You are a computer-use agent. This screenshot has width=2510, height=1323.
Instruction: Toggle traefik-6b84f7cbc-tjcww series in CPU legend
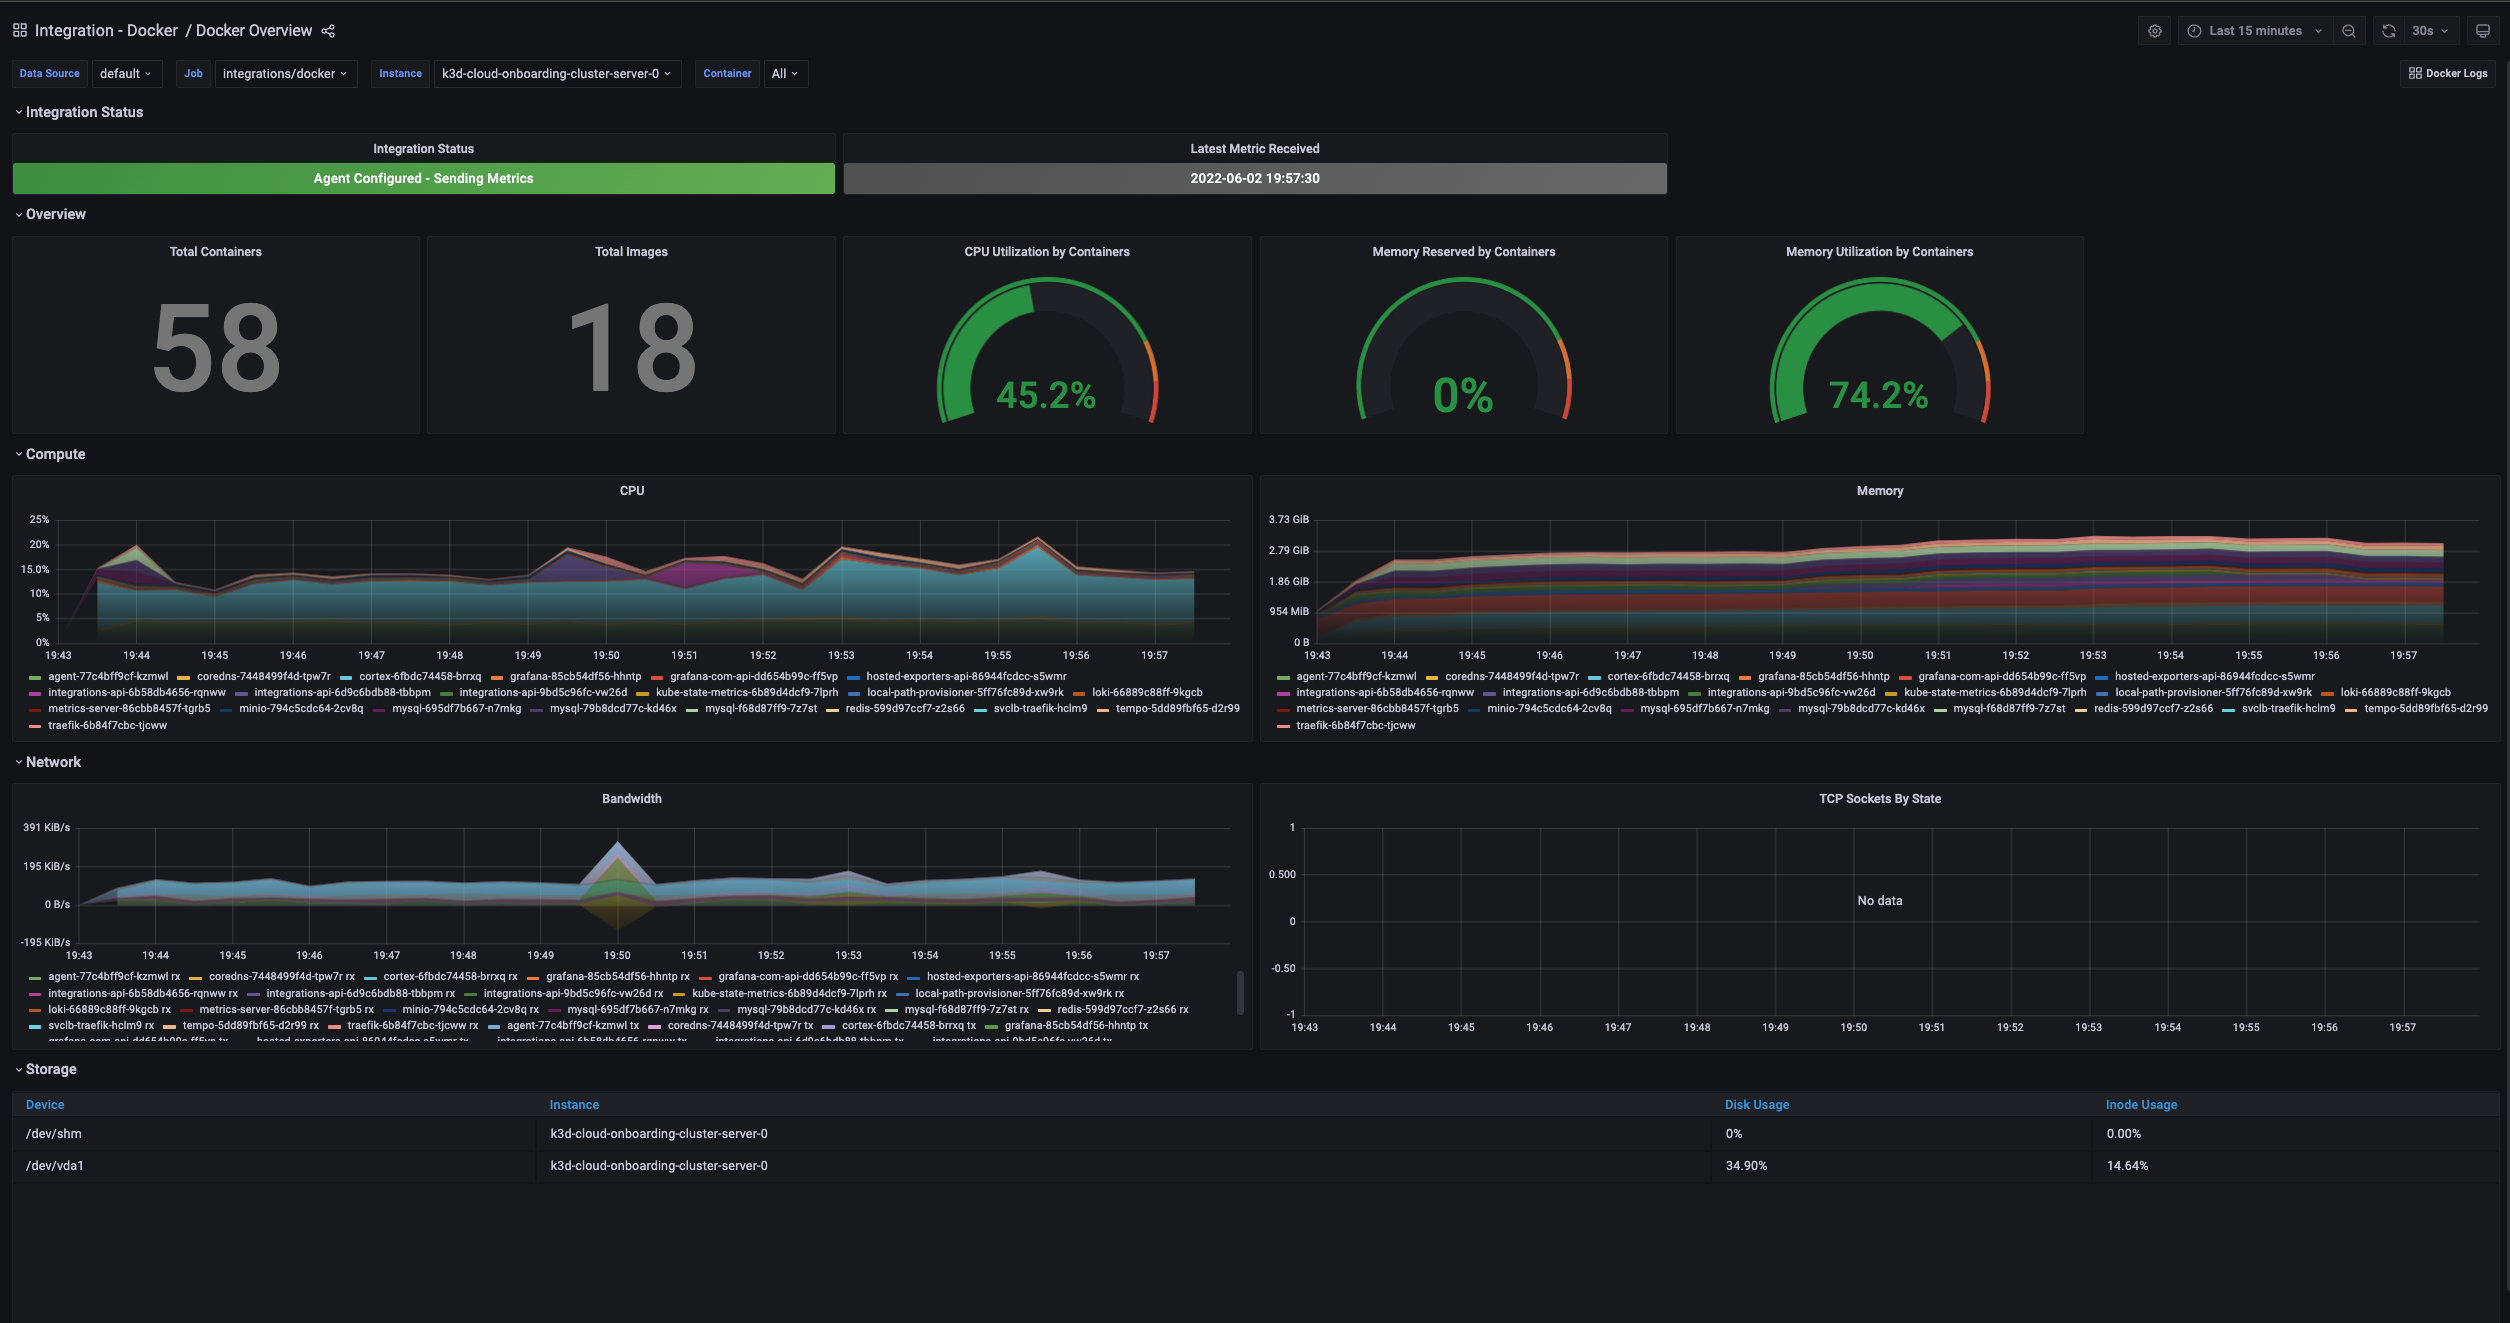[108, 726]
